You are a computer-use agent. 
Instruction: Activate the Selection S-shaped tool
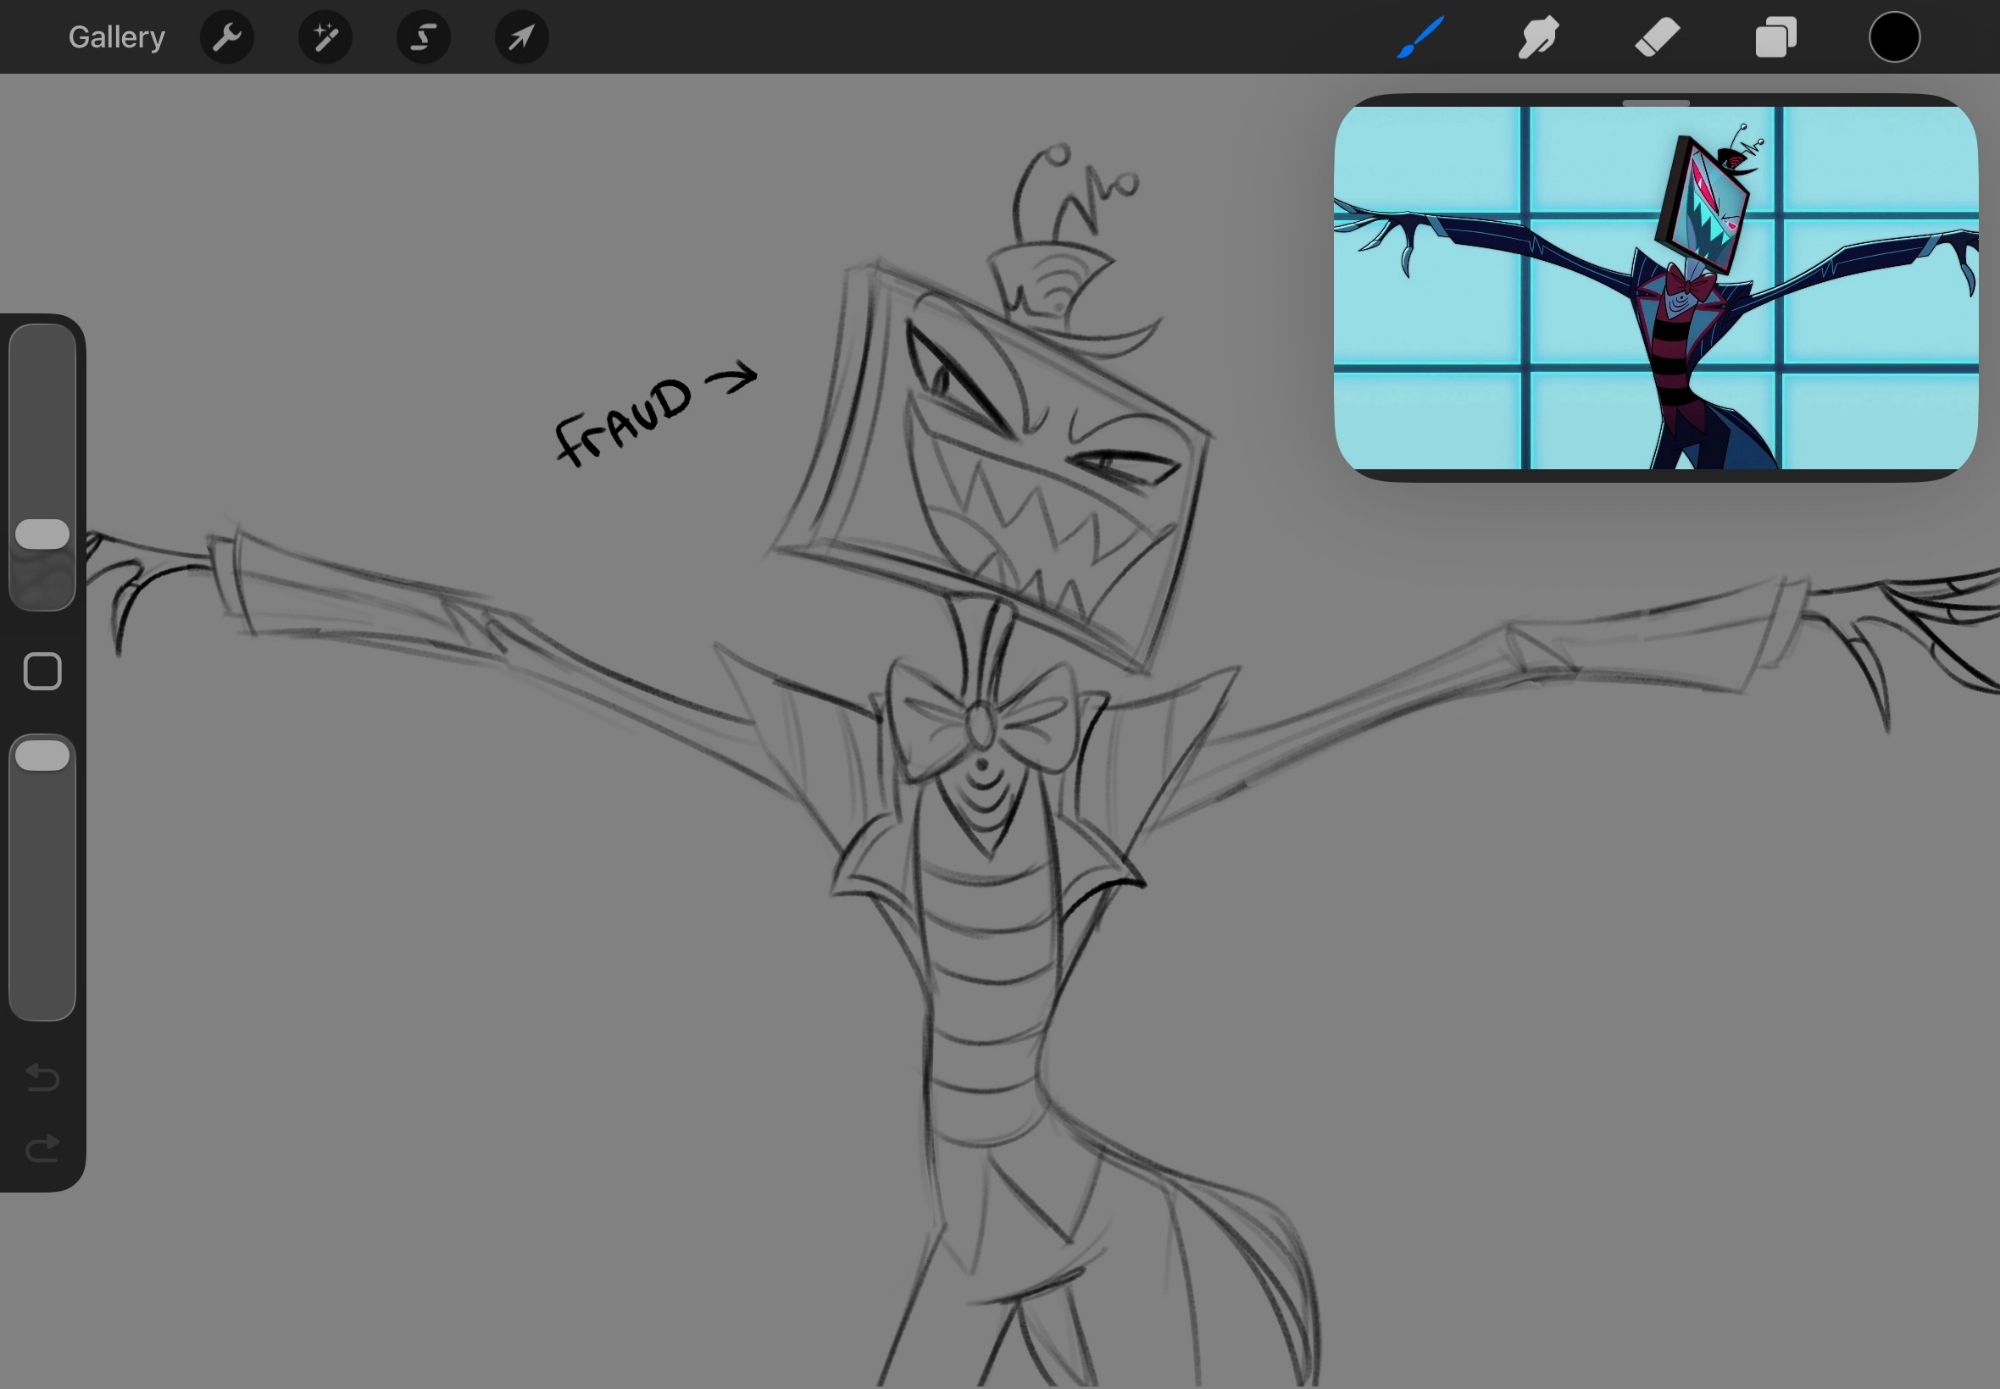[423, 38]
